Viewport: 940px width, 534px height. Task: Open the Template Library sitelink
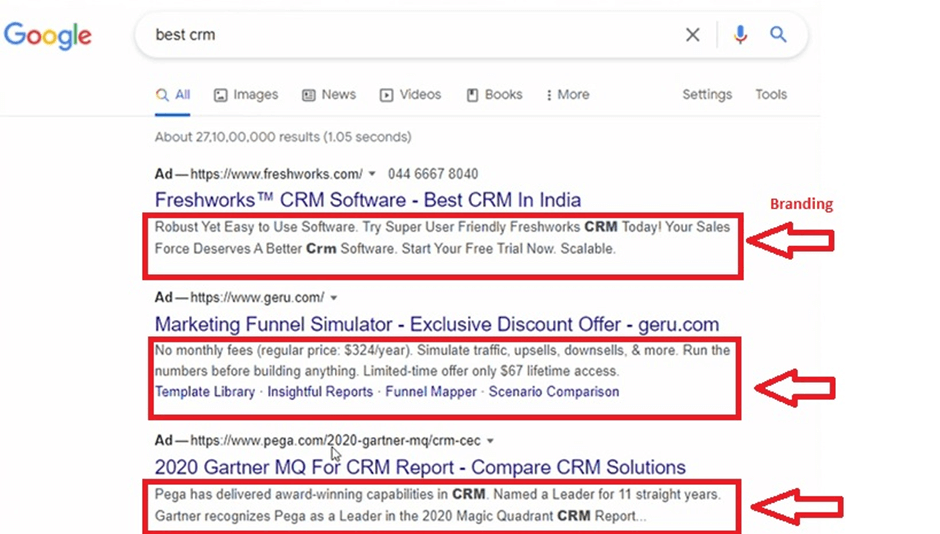click(205, 392)
